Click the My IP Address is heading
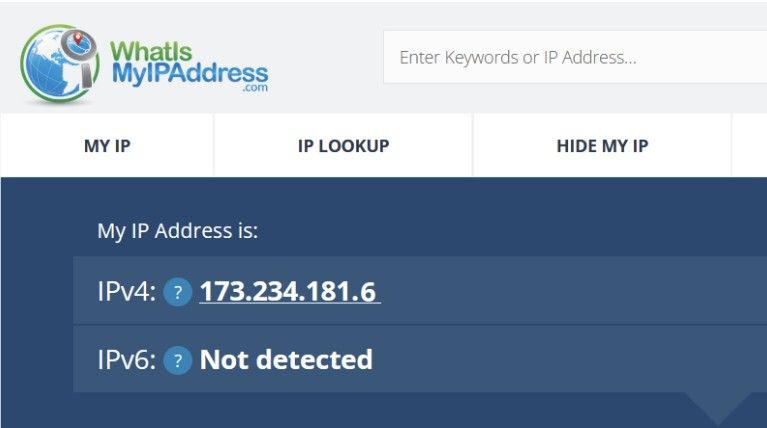Viewport: 767px width, 428px height. (x=178, y=231)
